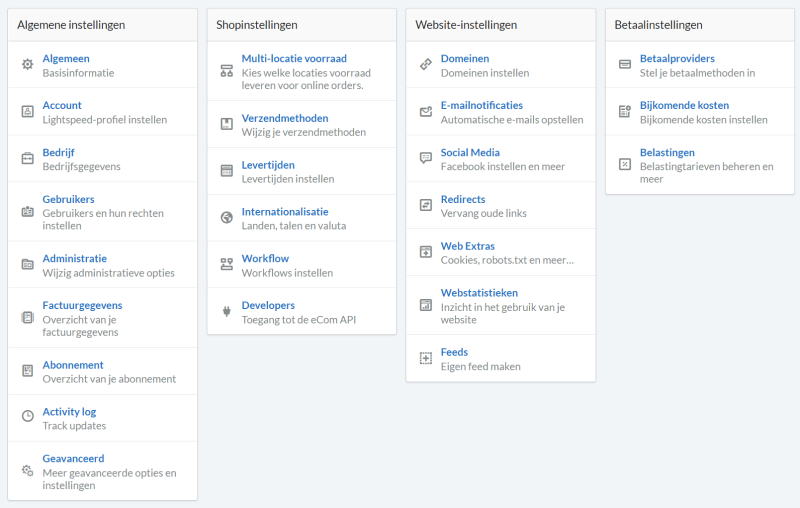Click the calendar icon beside Levertijden

click(227, 171)
